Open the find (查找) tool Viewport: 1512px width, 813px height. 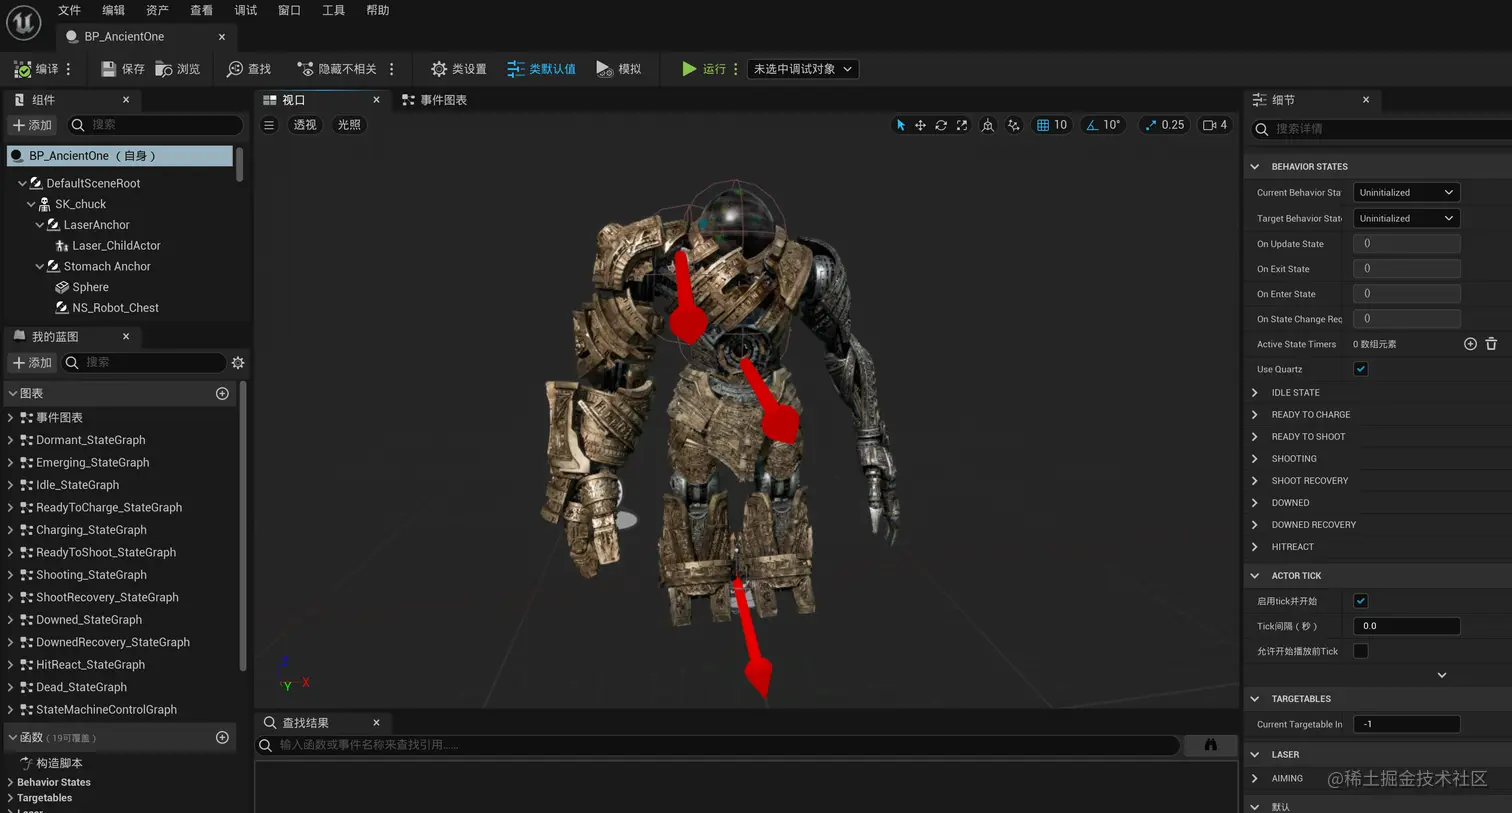coord(249,69)
